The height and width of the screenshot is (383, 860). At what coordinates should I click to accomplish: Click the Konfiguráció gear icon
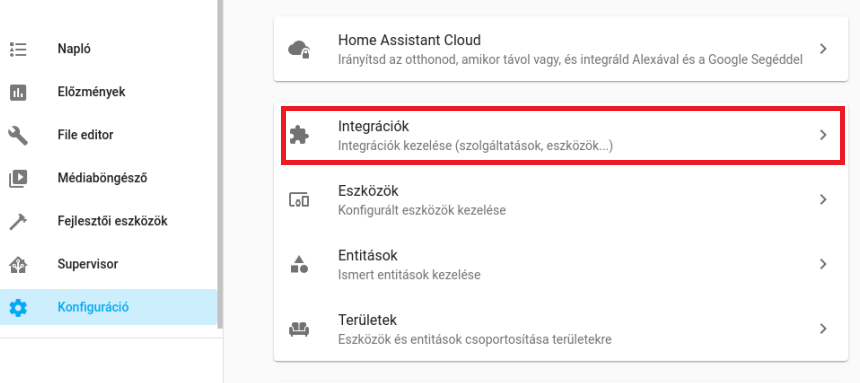(x=18, y=308)
